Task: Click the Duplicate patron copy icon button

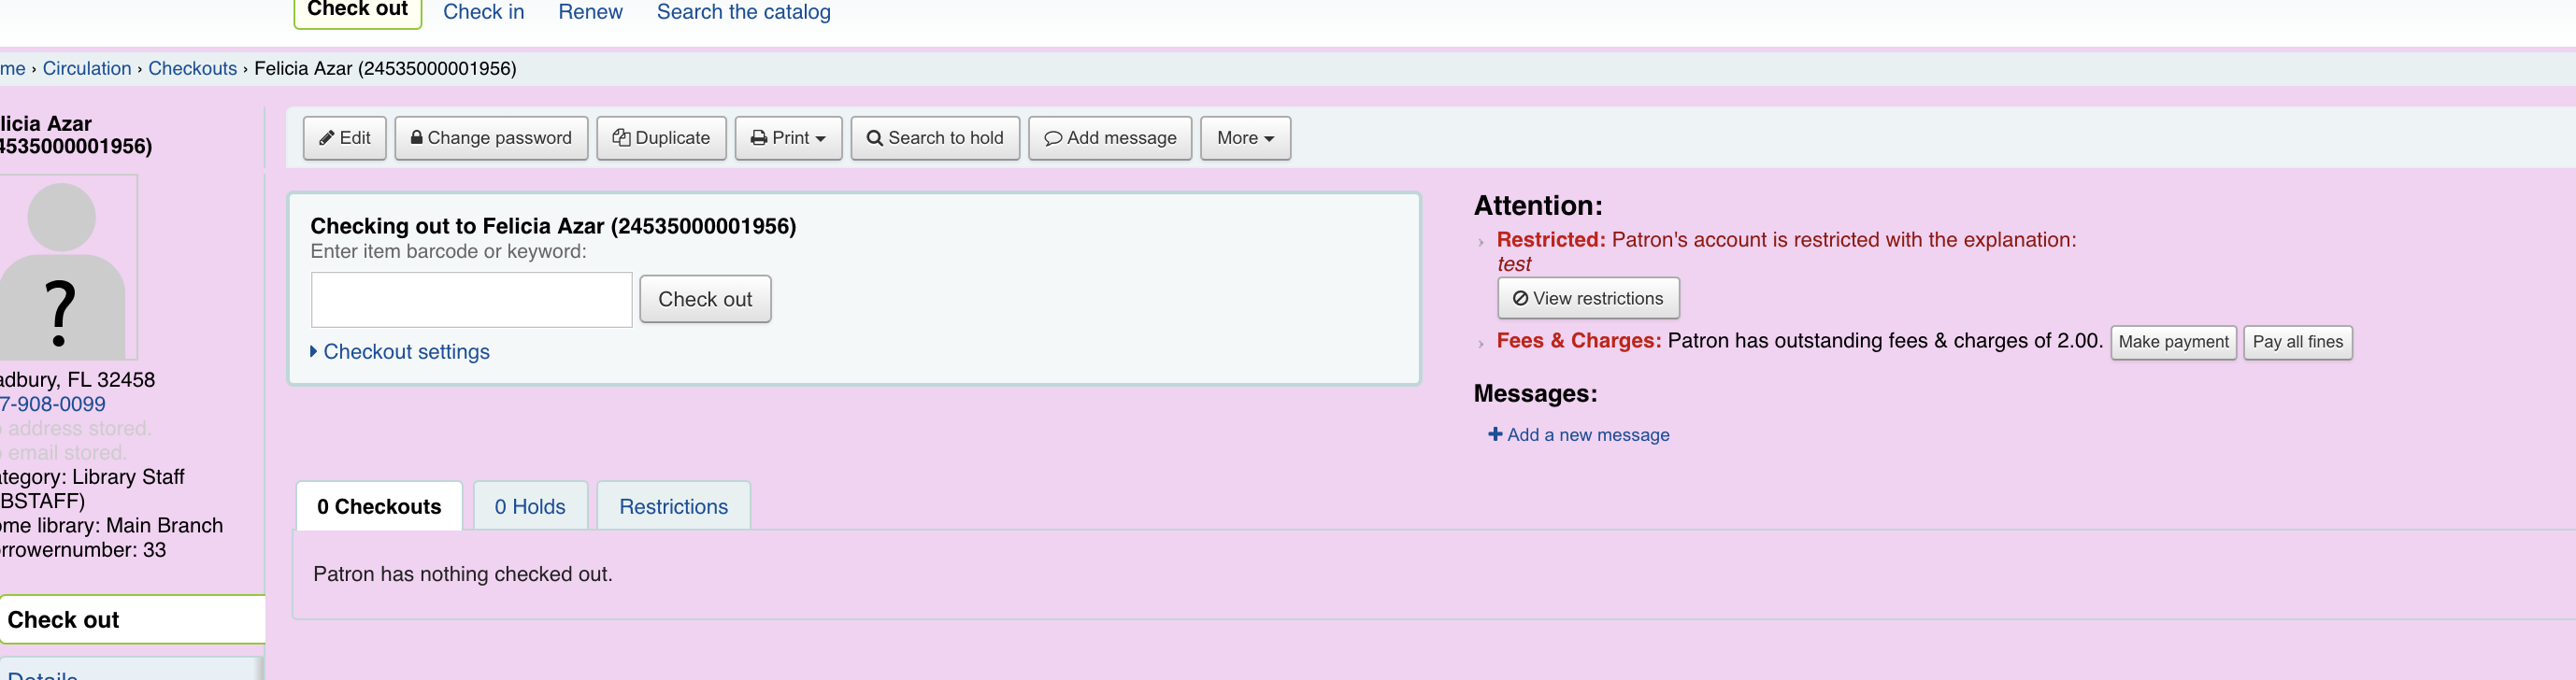Action: tap(661, 138)
